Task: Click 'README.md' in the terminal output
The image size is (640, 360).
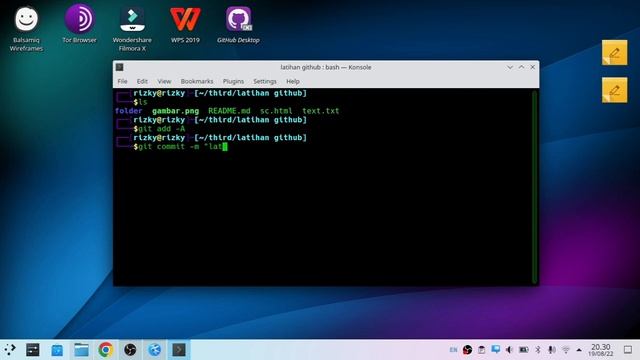Action: click(229, 111)
